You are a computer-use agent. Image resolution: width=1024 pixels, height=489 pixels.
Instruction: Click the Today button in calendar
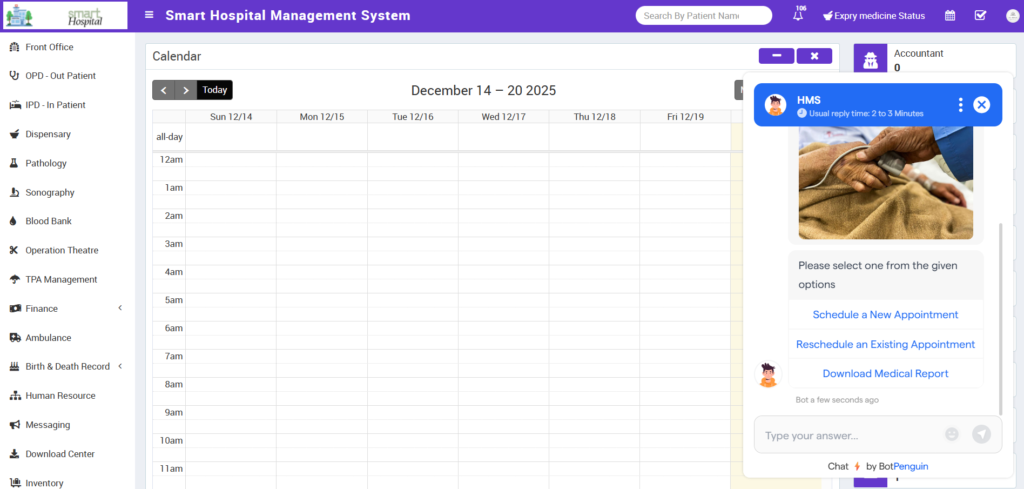pos(215,90)
